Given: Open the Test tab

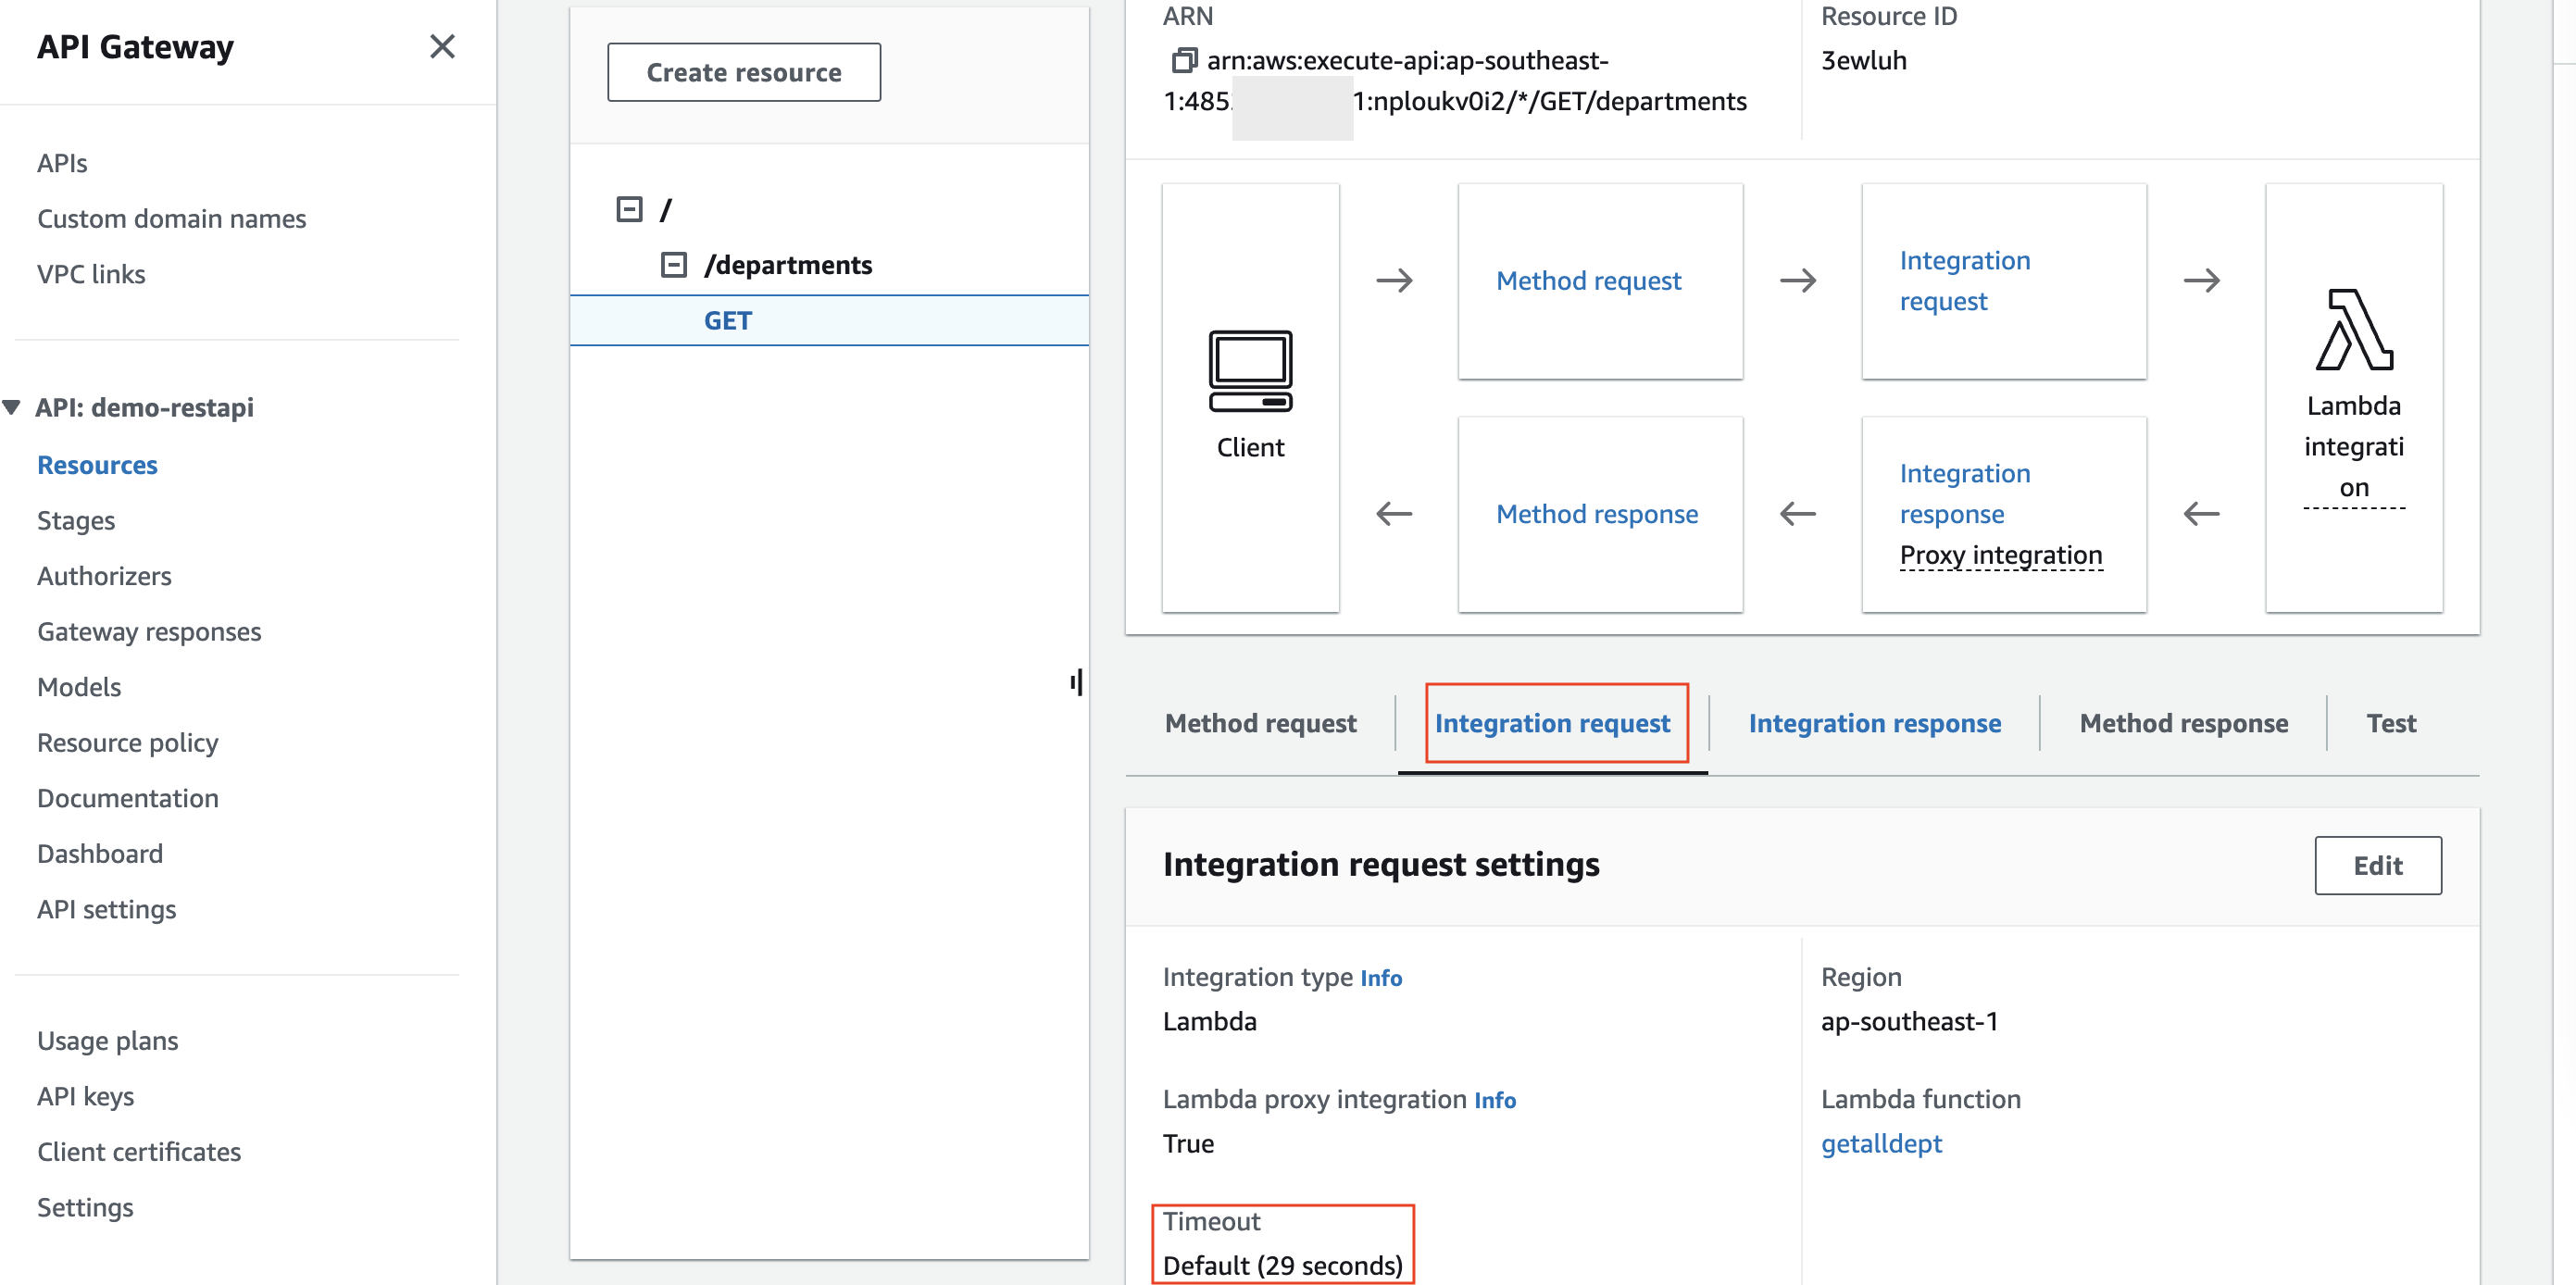Looking at the screenshot, I should coord(2390,723).
